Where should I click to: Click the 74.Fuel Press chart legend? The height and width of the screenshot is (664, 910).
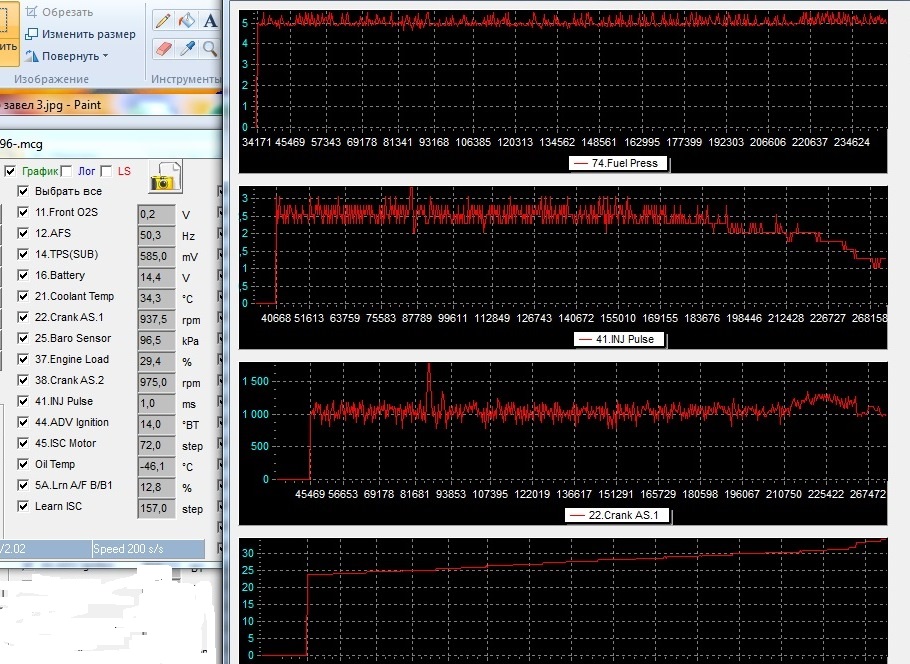[x=619, y=164]
